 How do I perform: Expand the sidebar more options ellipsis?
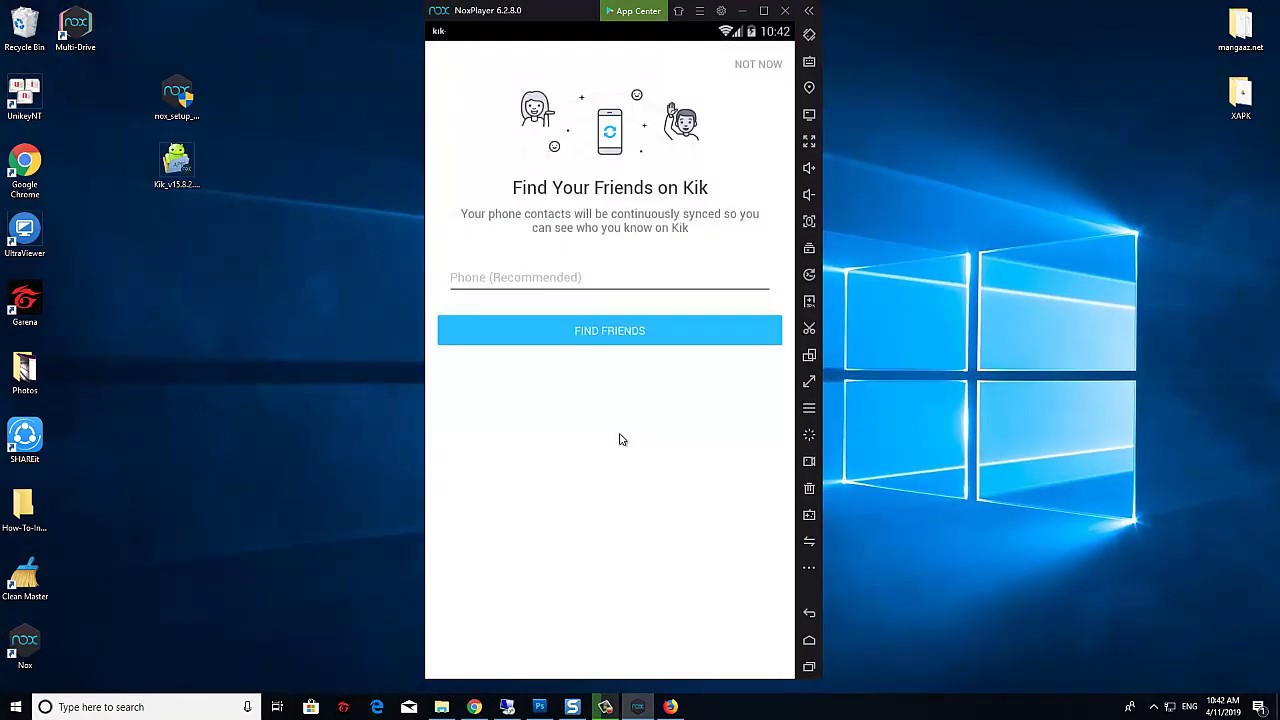click(809, 567)
